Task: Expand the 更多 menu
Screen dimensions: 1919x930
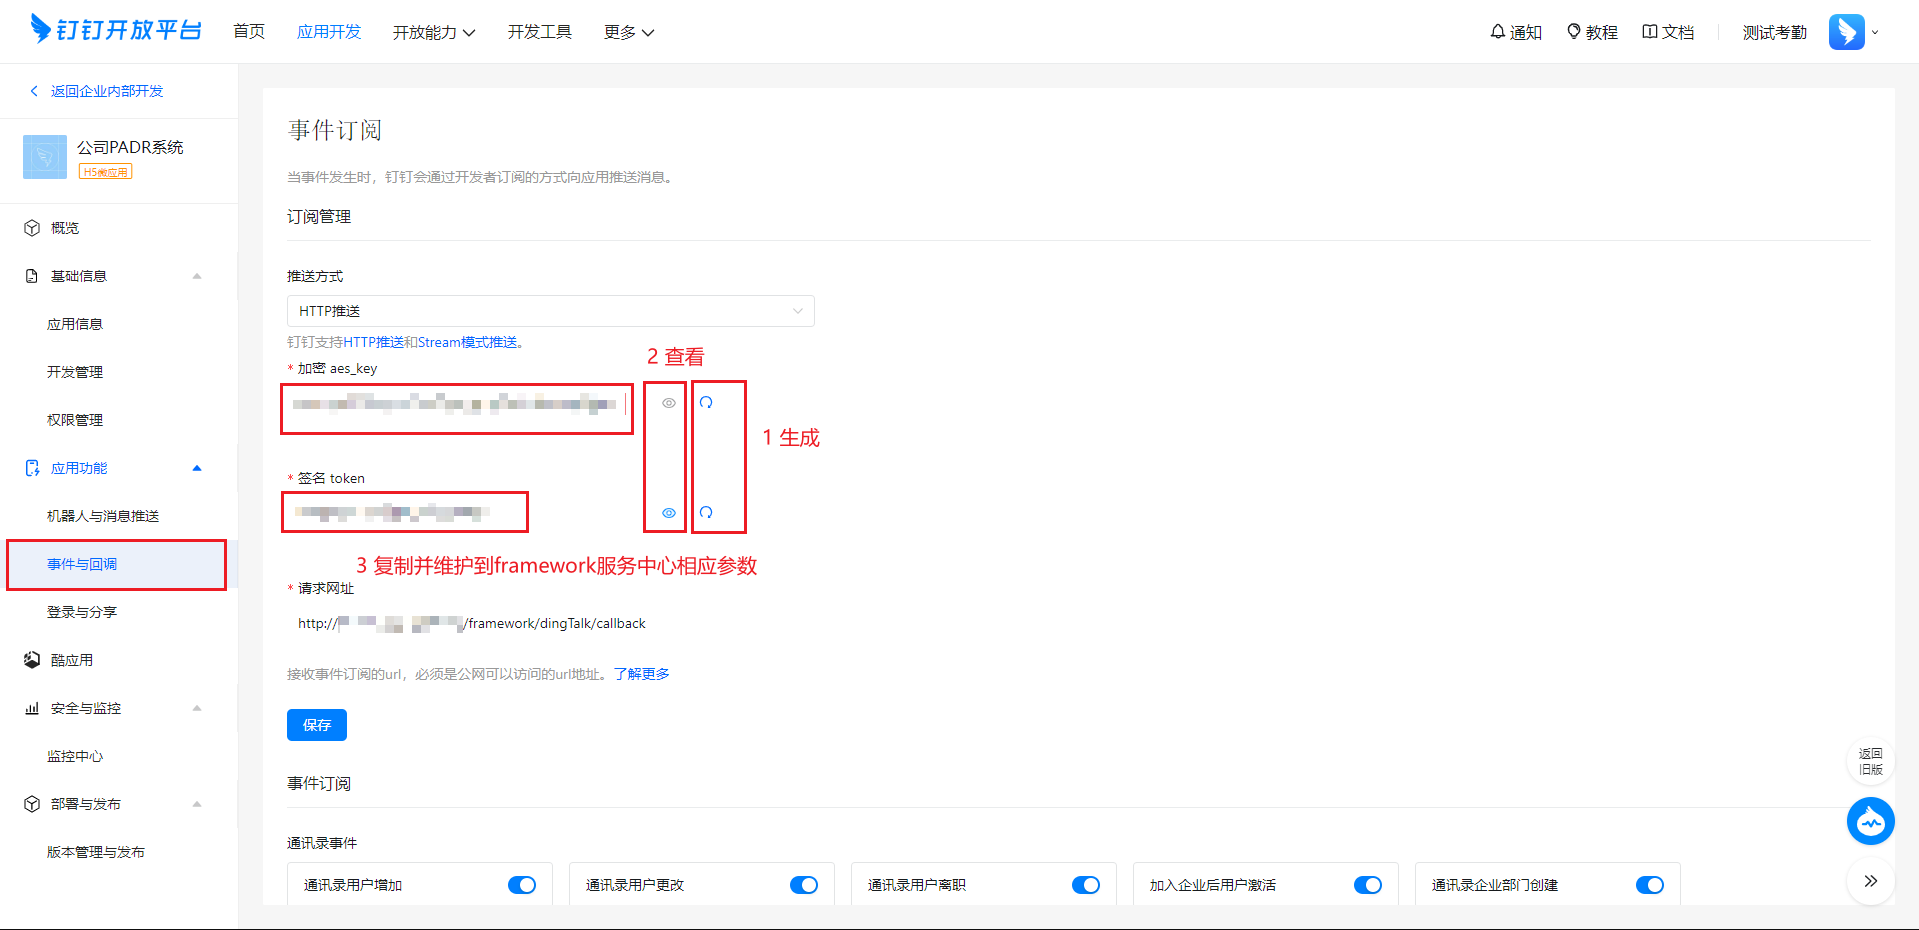Action: click(x=629, y=32)
